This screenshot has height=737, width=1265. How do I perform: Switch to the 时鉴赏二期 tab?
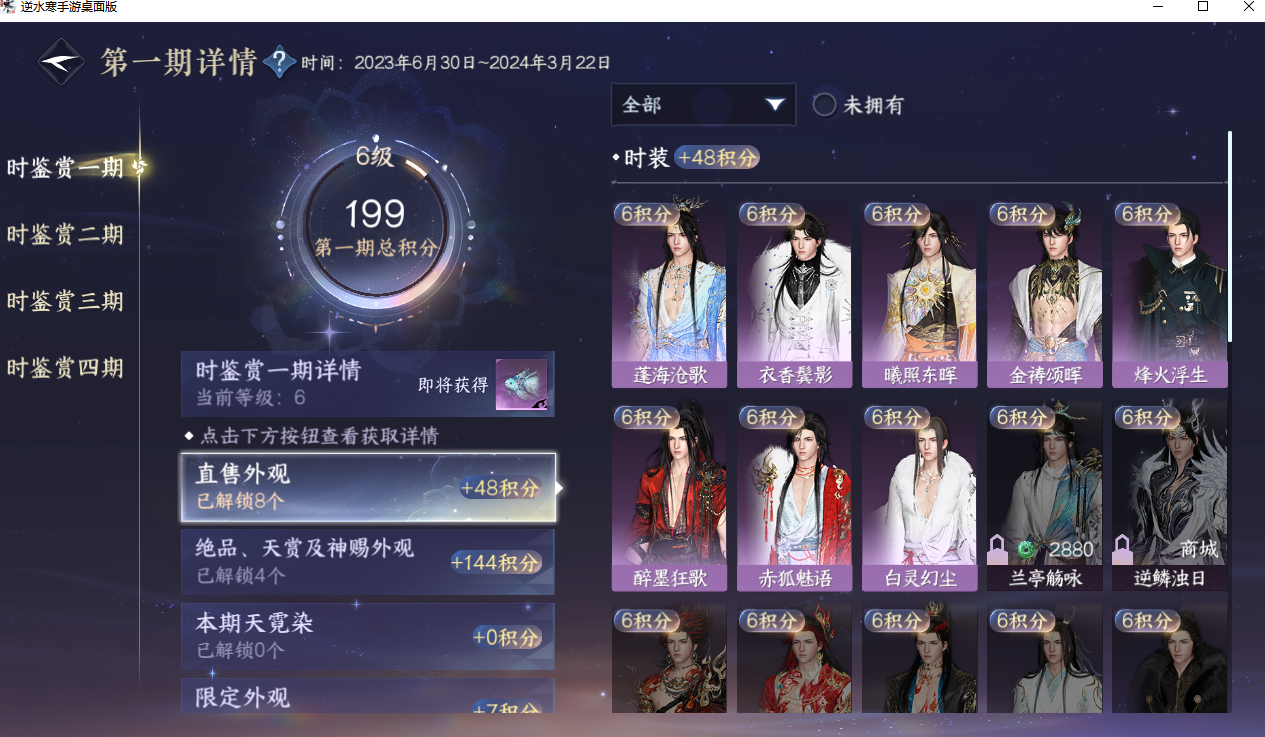click(x=66, y=234)
